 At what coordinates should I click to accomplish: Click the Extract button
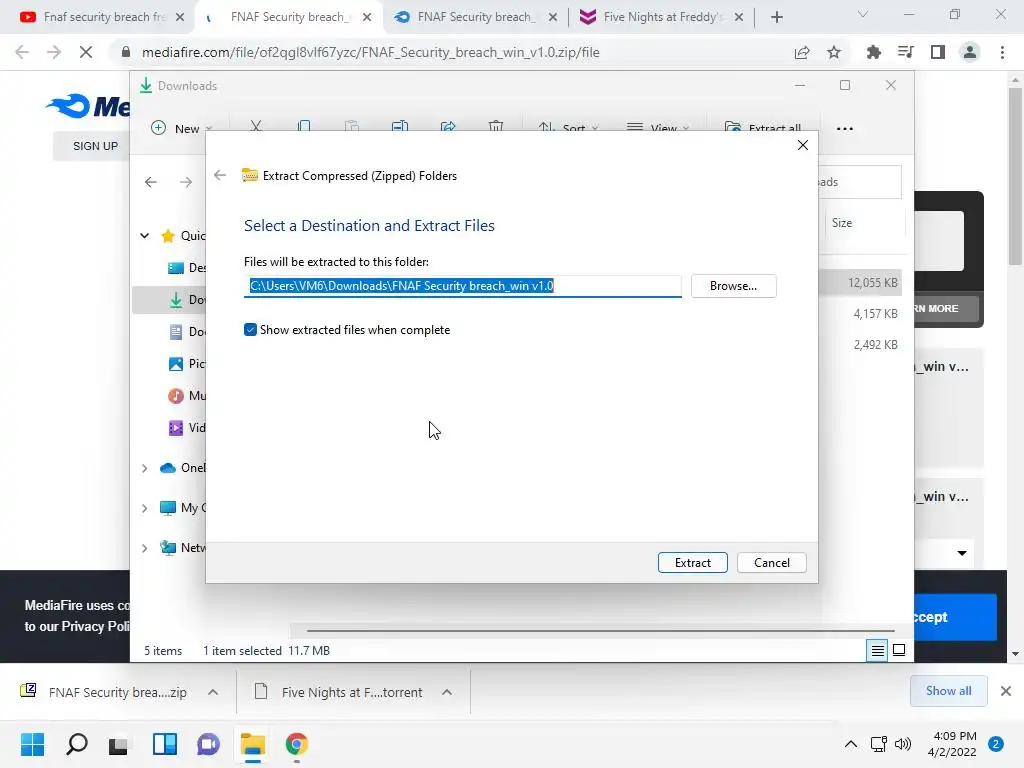point(692,562)
